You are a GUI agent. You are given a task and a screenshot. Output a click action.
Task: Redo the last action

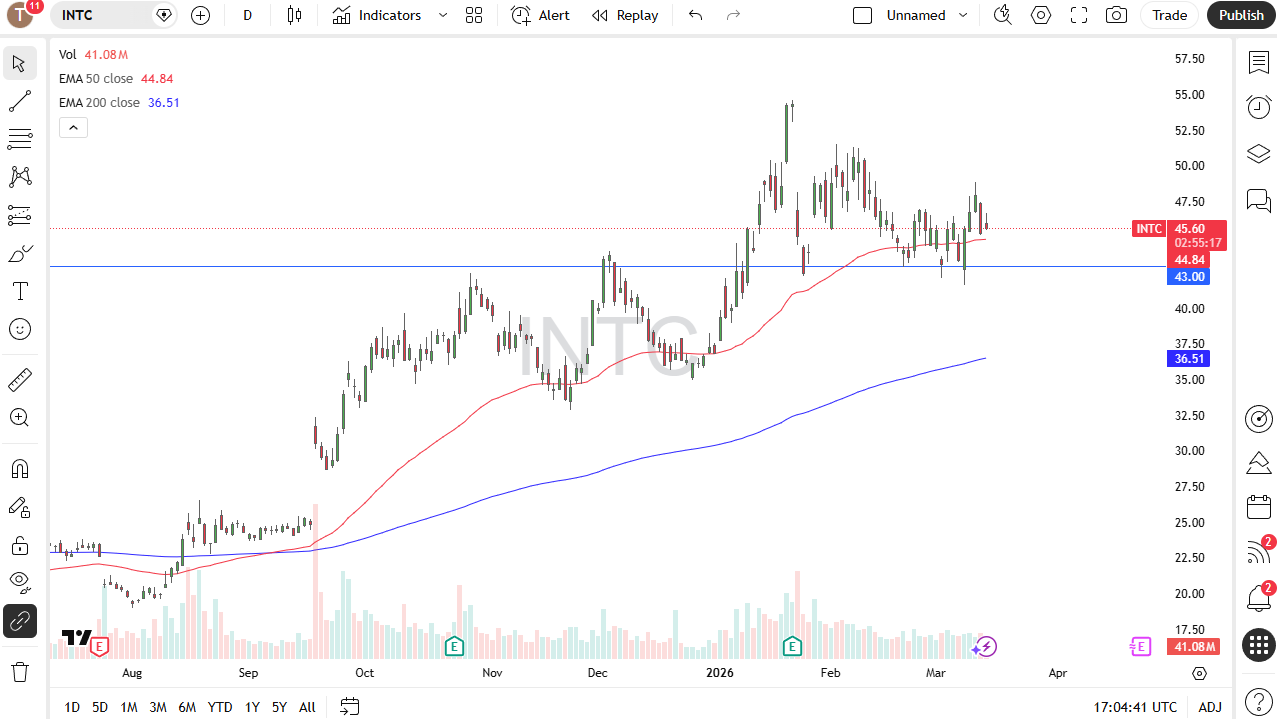[733, 15]
